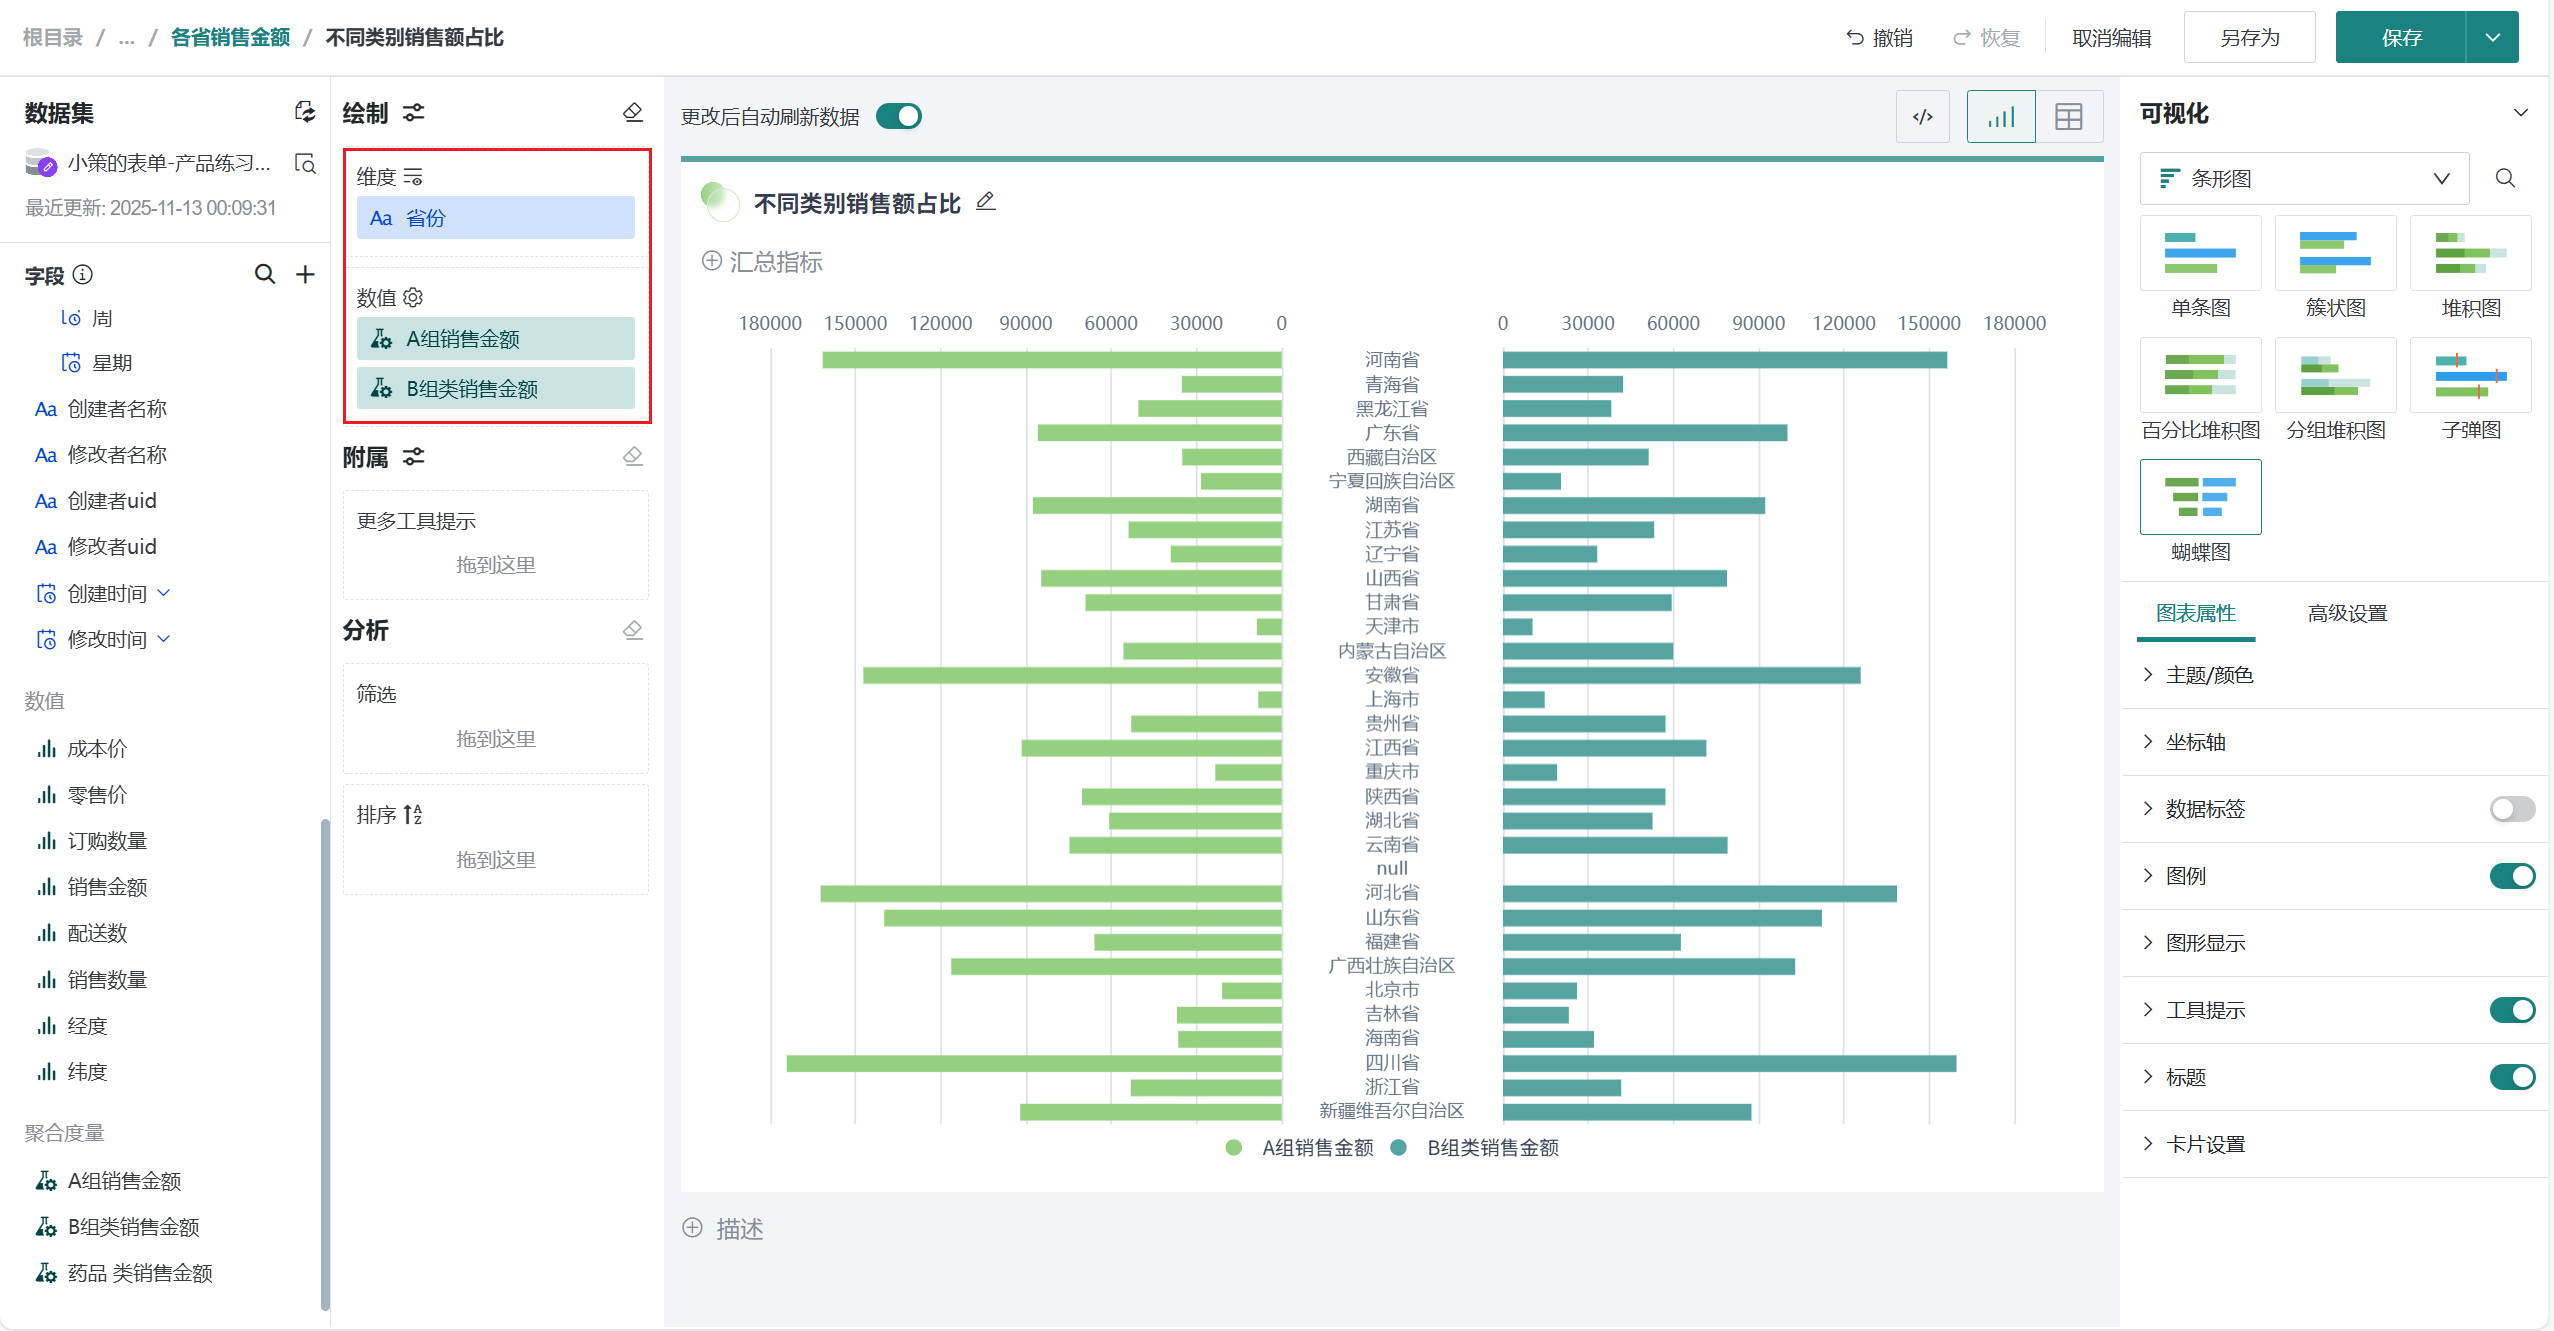
Task: Select the 图表属性 tab
Action: point(2195,613)
